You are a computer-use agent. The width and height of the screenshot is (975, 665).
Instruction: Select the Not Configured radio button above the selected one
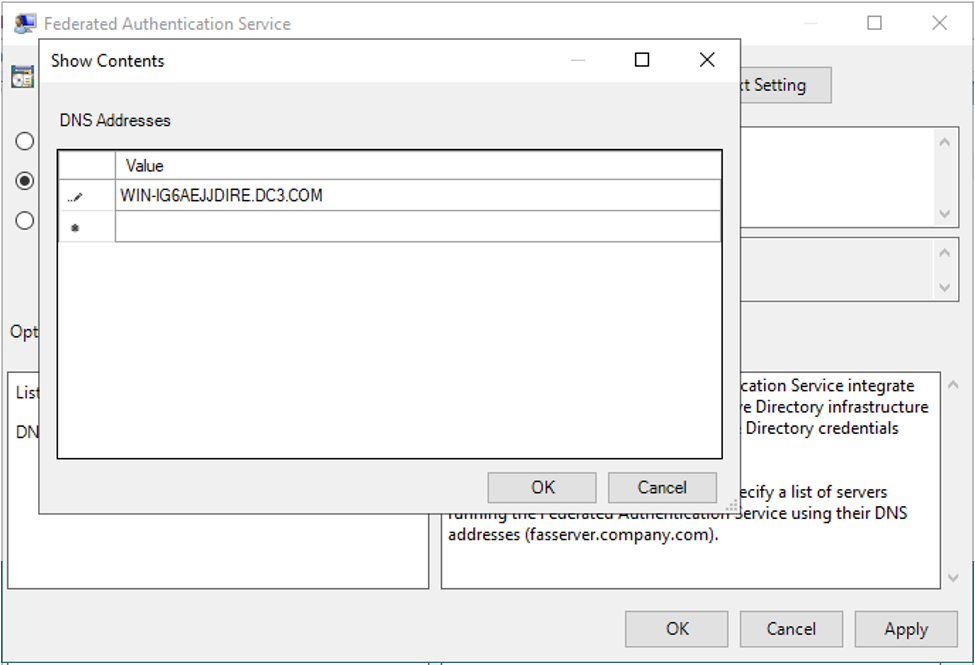[x=25, y=141]
